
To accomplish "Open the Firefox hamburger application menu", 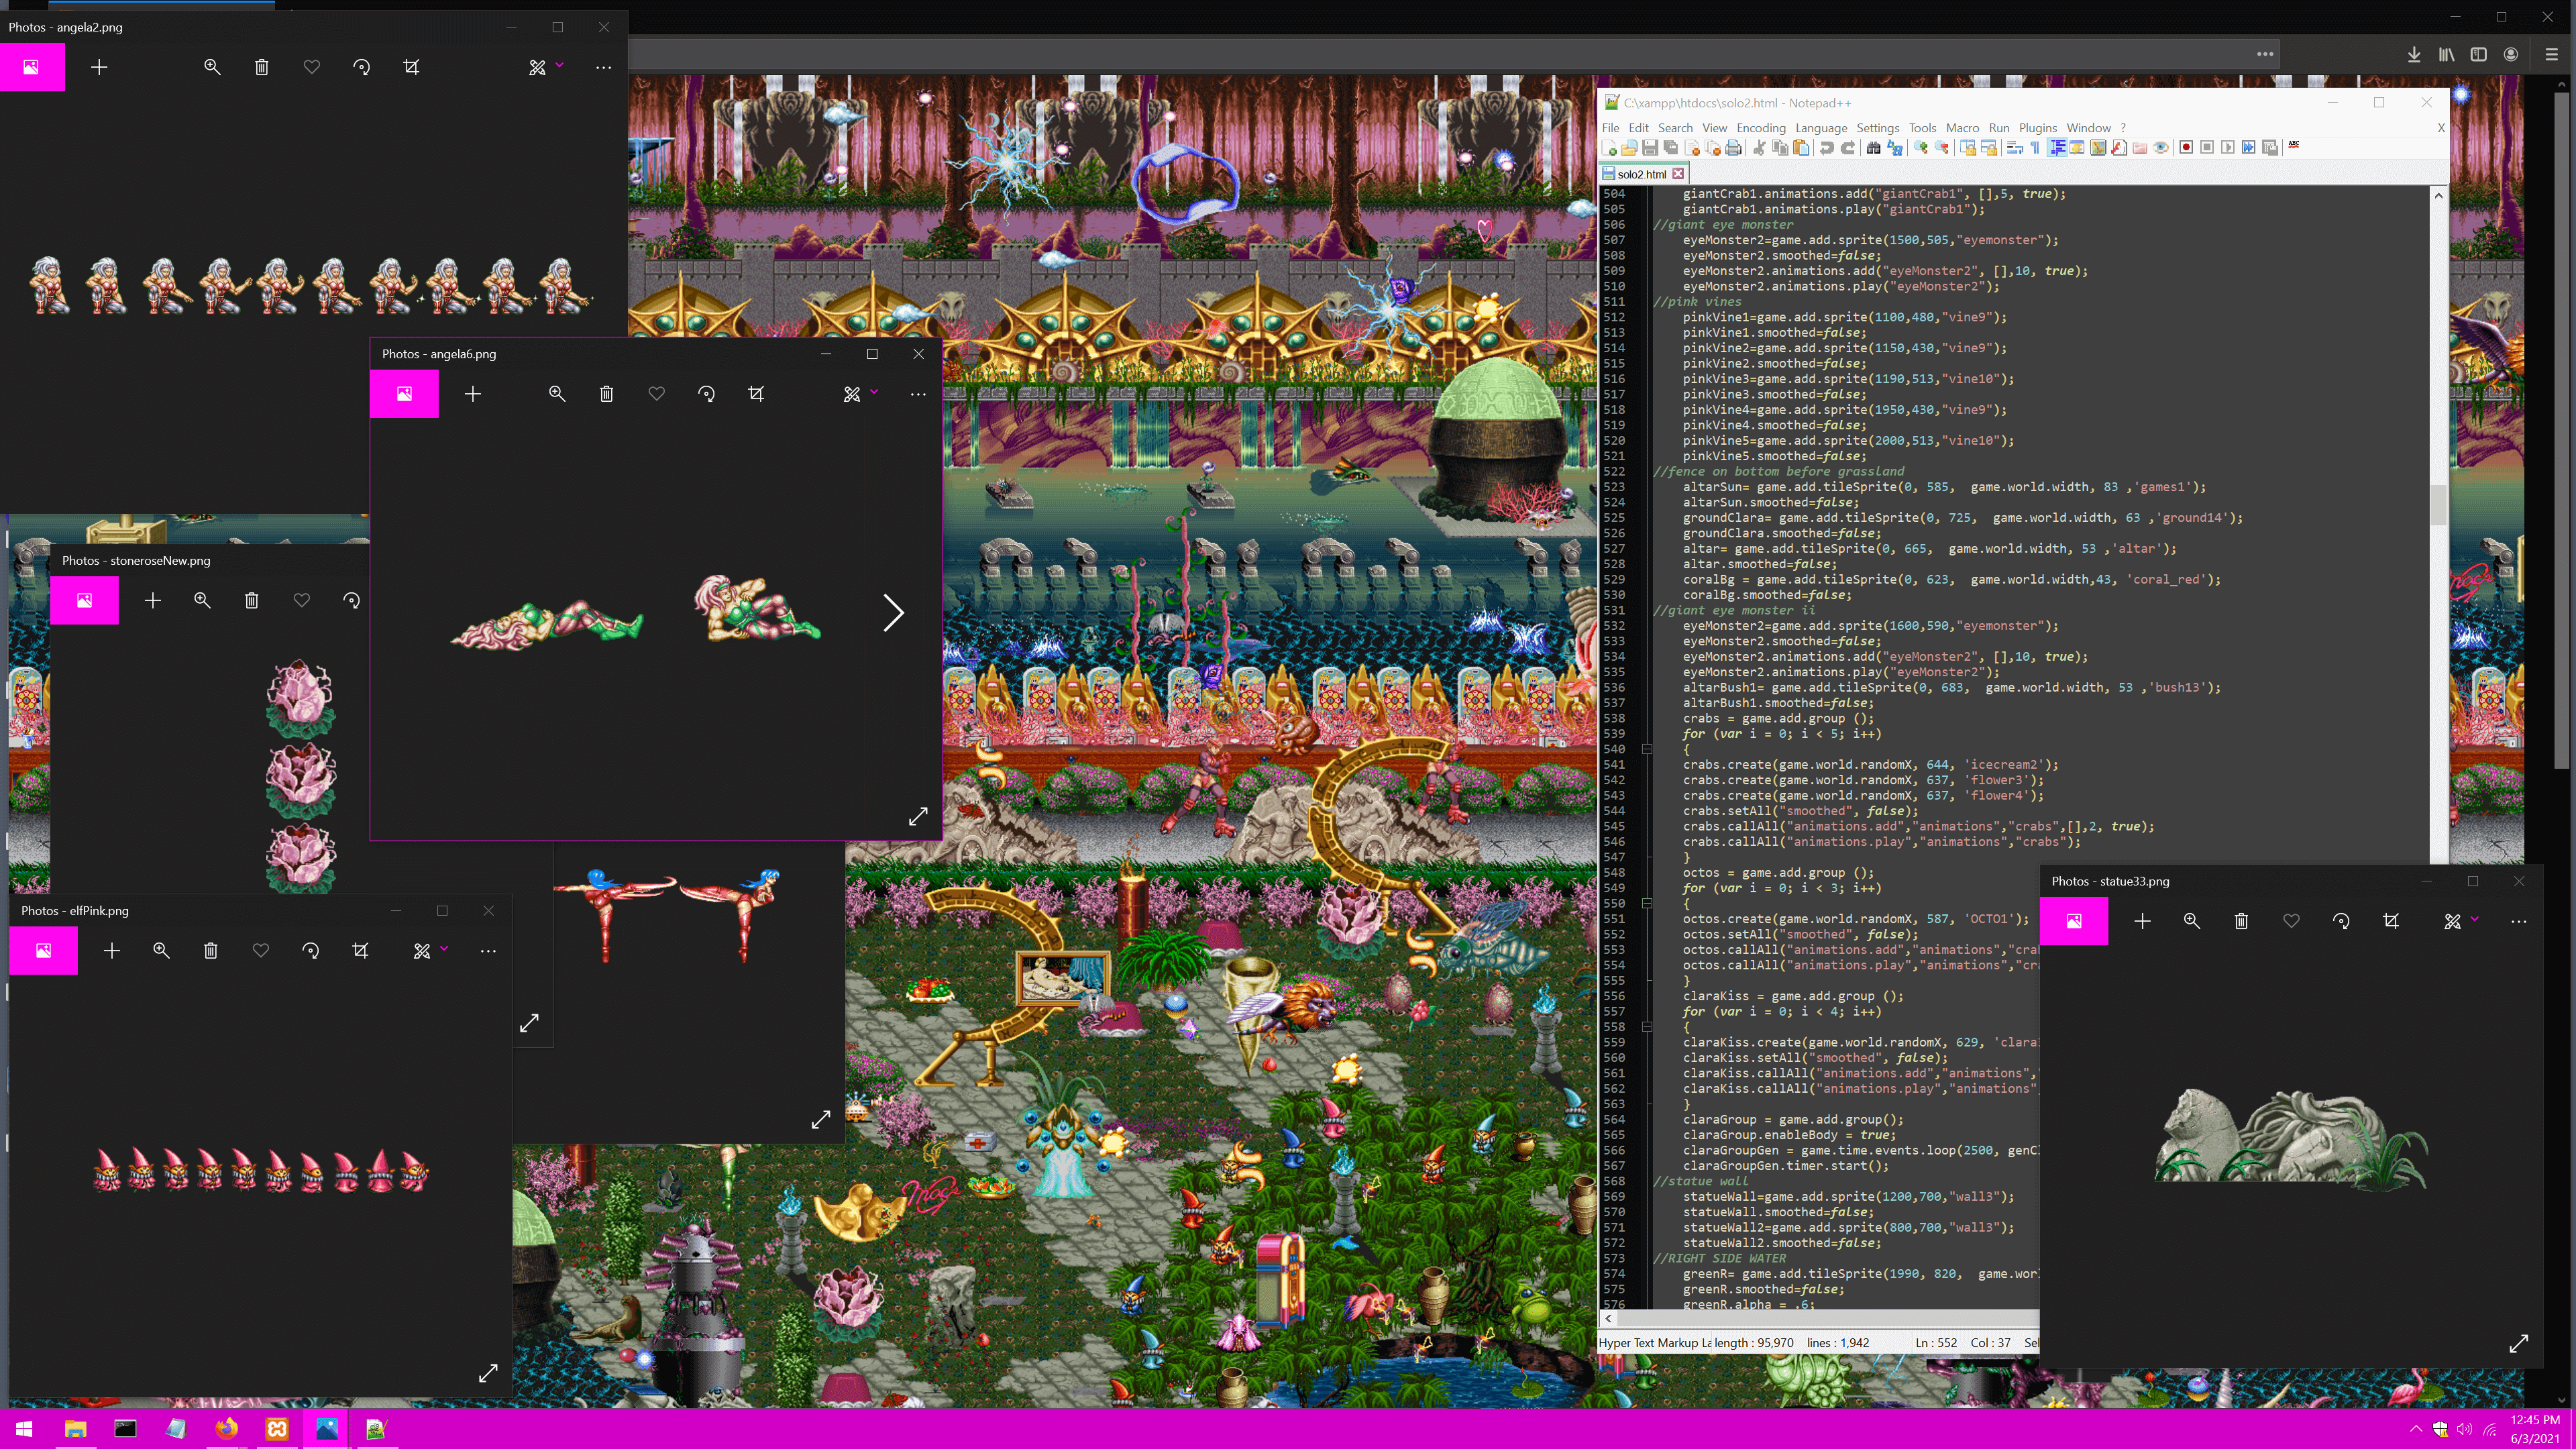I will click(2551, 54).
